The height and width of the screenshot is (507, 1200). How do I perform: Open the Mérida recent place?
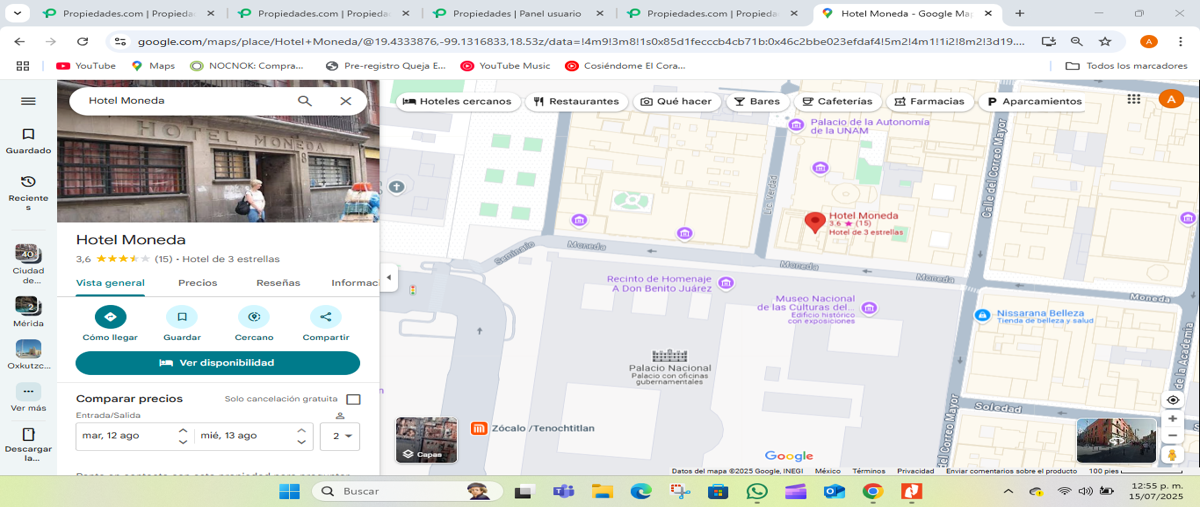click(x=28, y=311)
